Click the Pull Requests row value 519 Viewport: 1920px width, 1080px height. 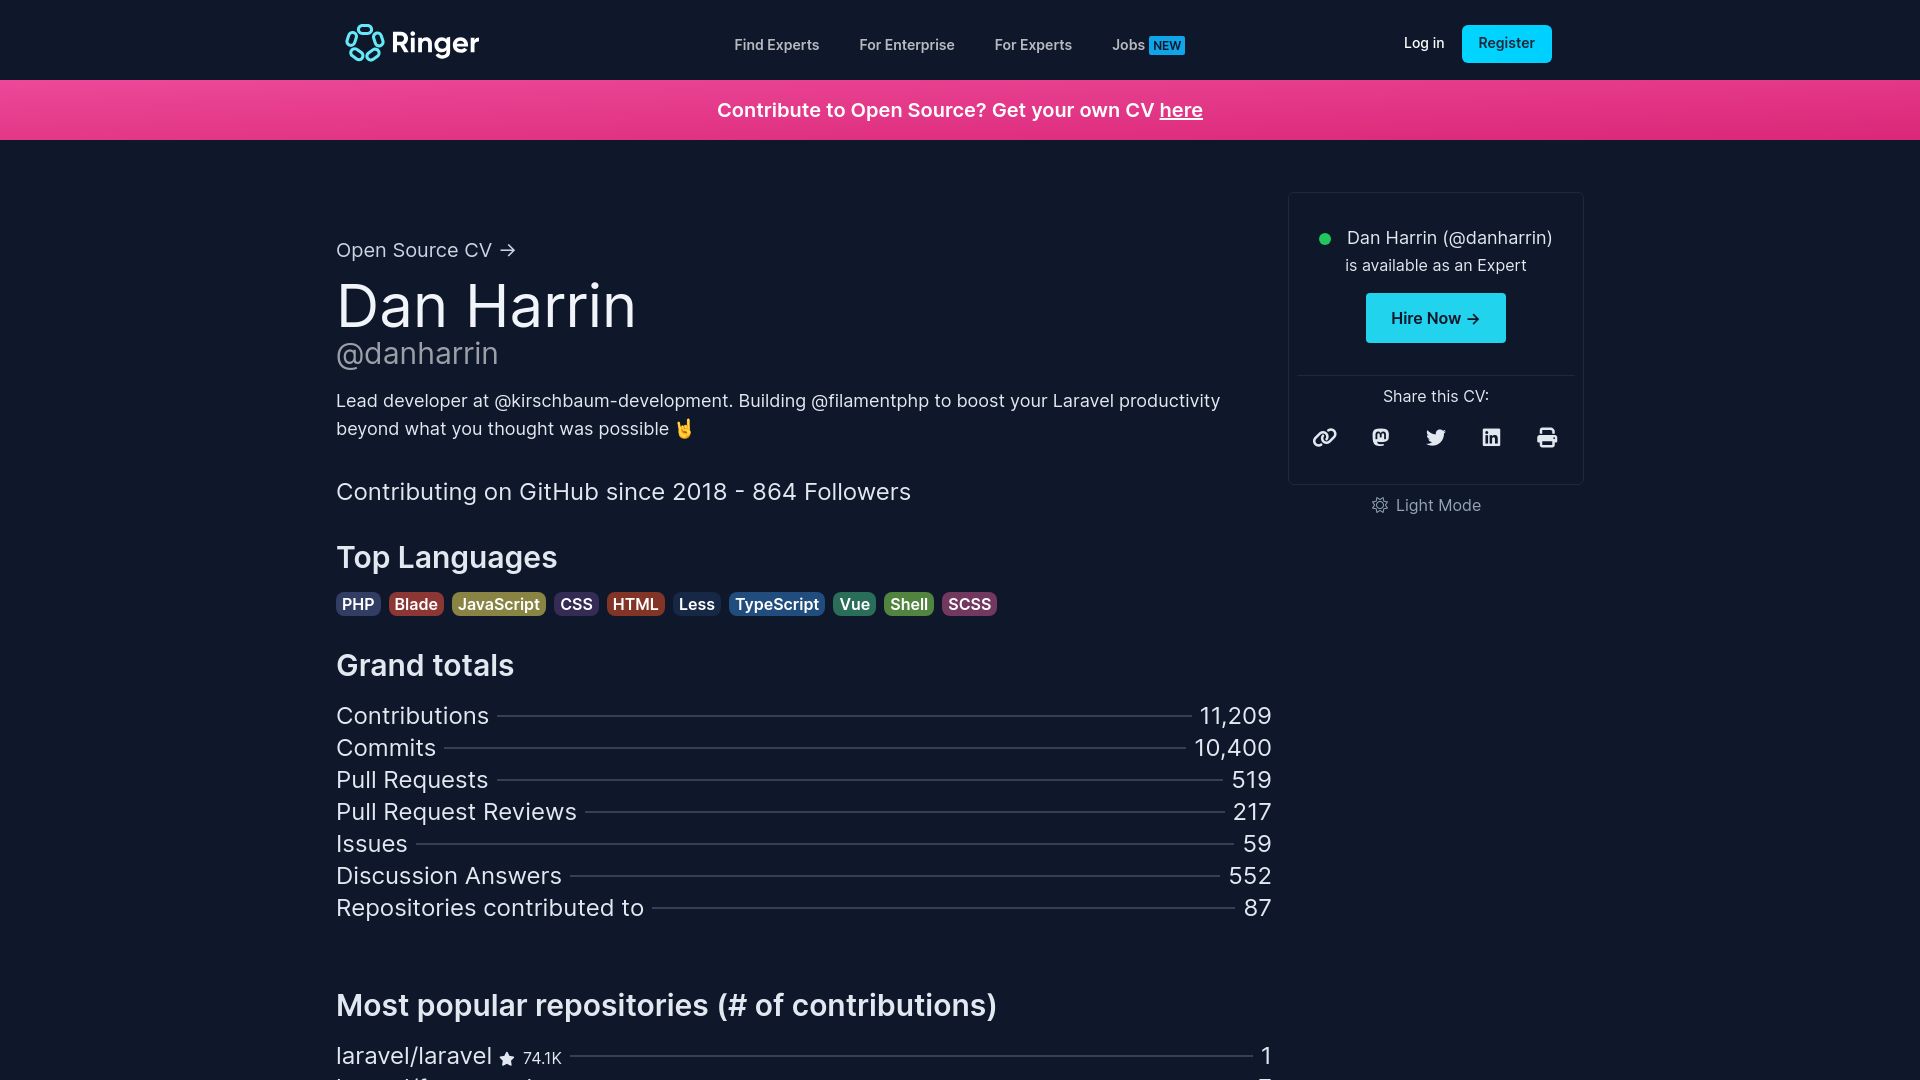tap(1251, 780)
